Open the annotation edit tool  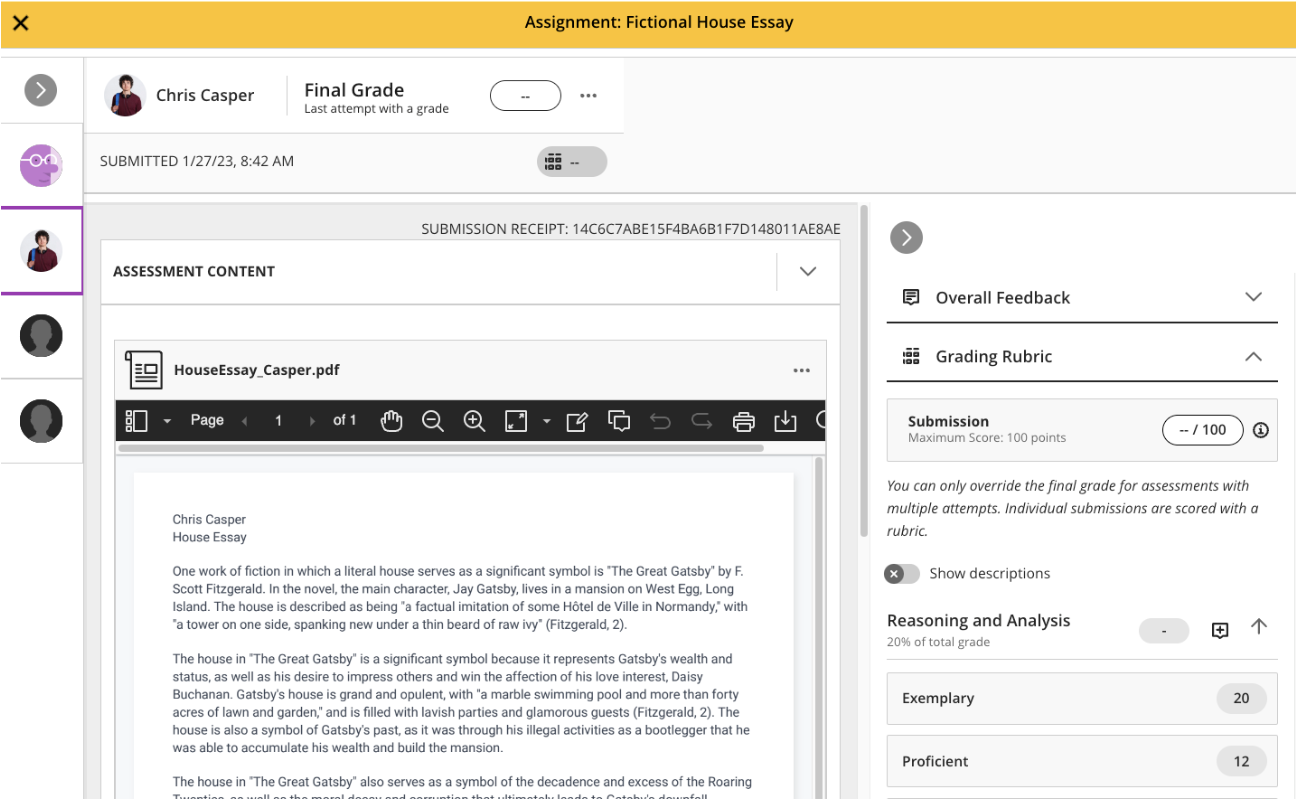pos(577,421)
